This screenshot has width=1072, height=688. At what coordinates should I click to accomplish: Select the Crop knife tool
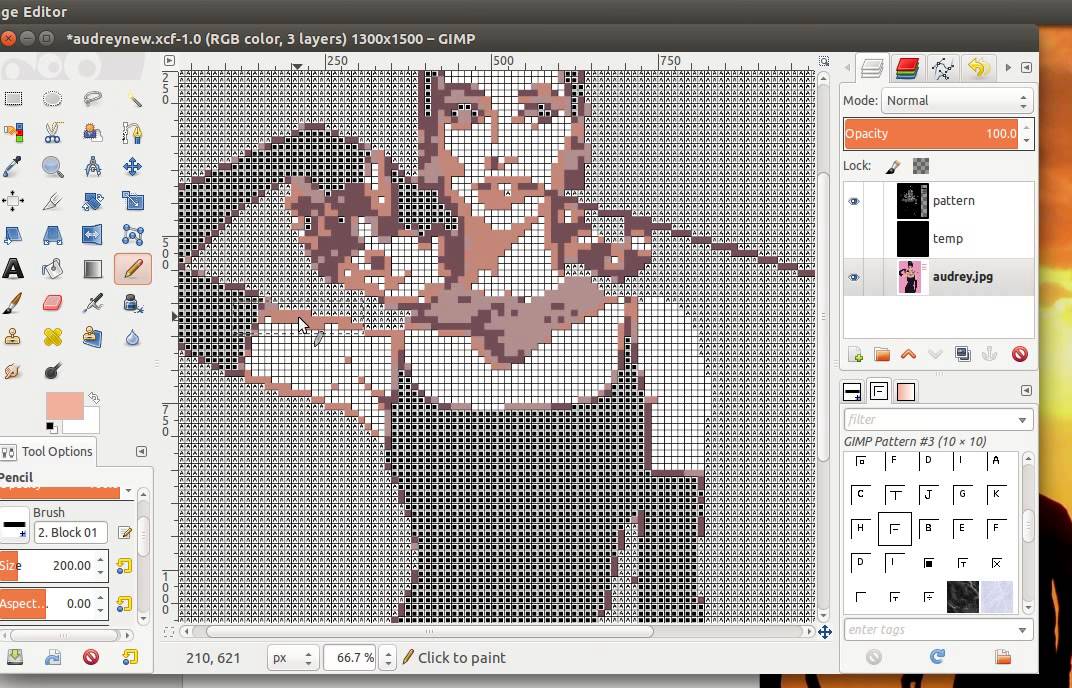tap(53, 200)
